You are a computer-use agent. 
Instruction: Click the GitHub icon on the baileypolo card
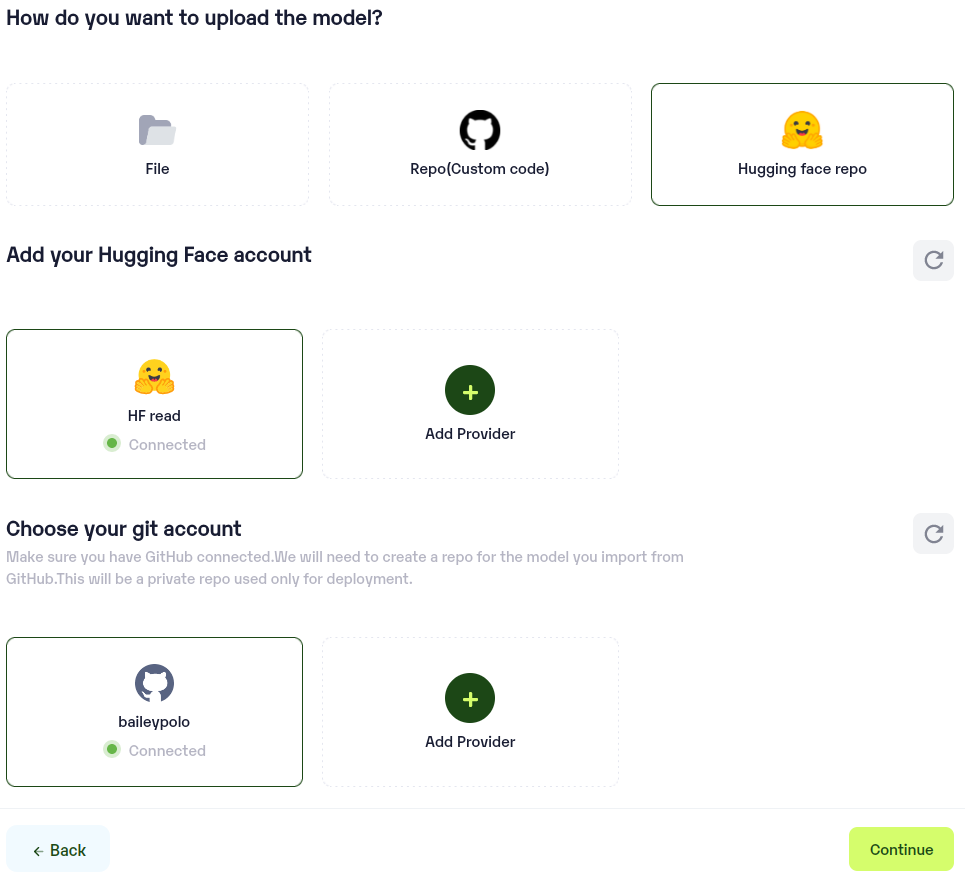click(x=154, y=683)
